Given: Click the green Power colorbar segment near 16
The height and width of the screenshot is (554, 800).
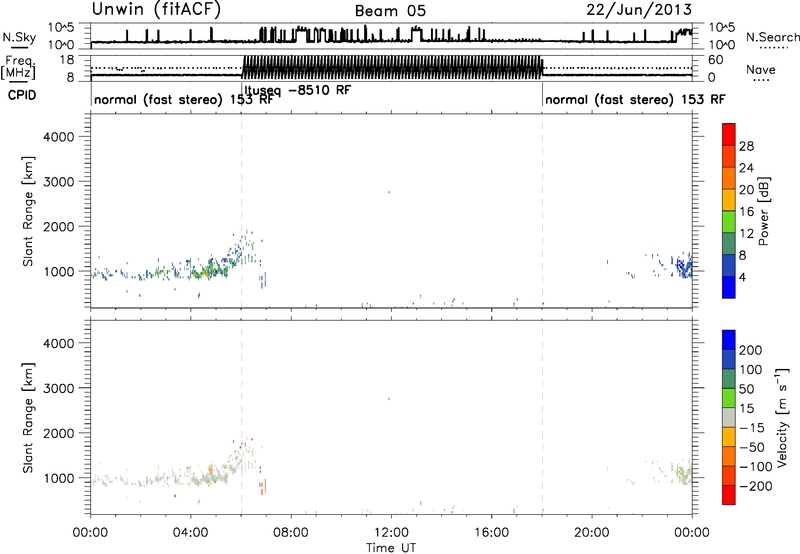Looking at the screenshot, I should tap(729, 221).
